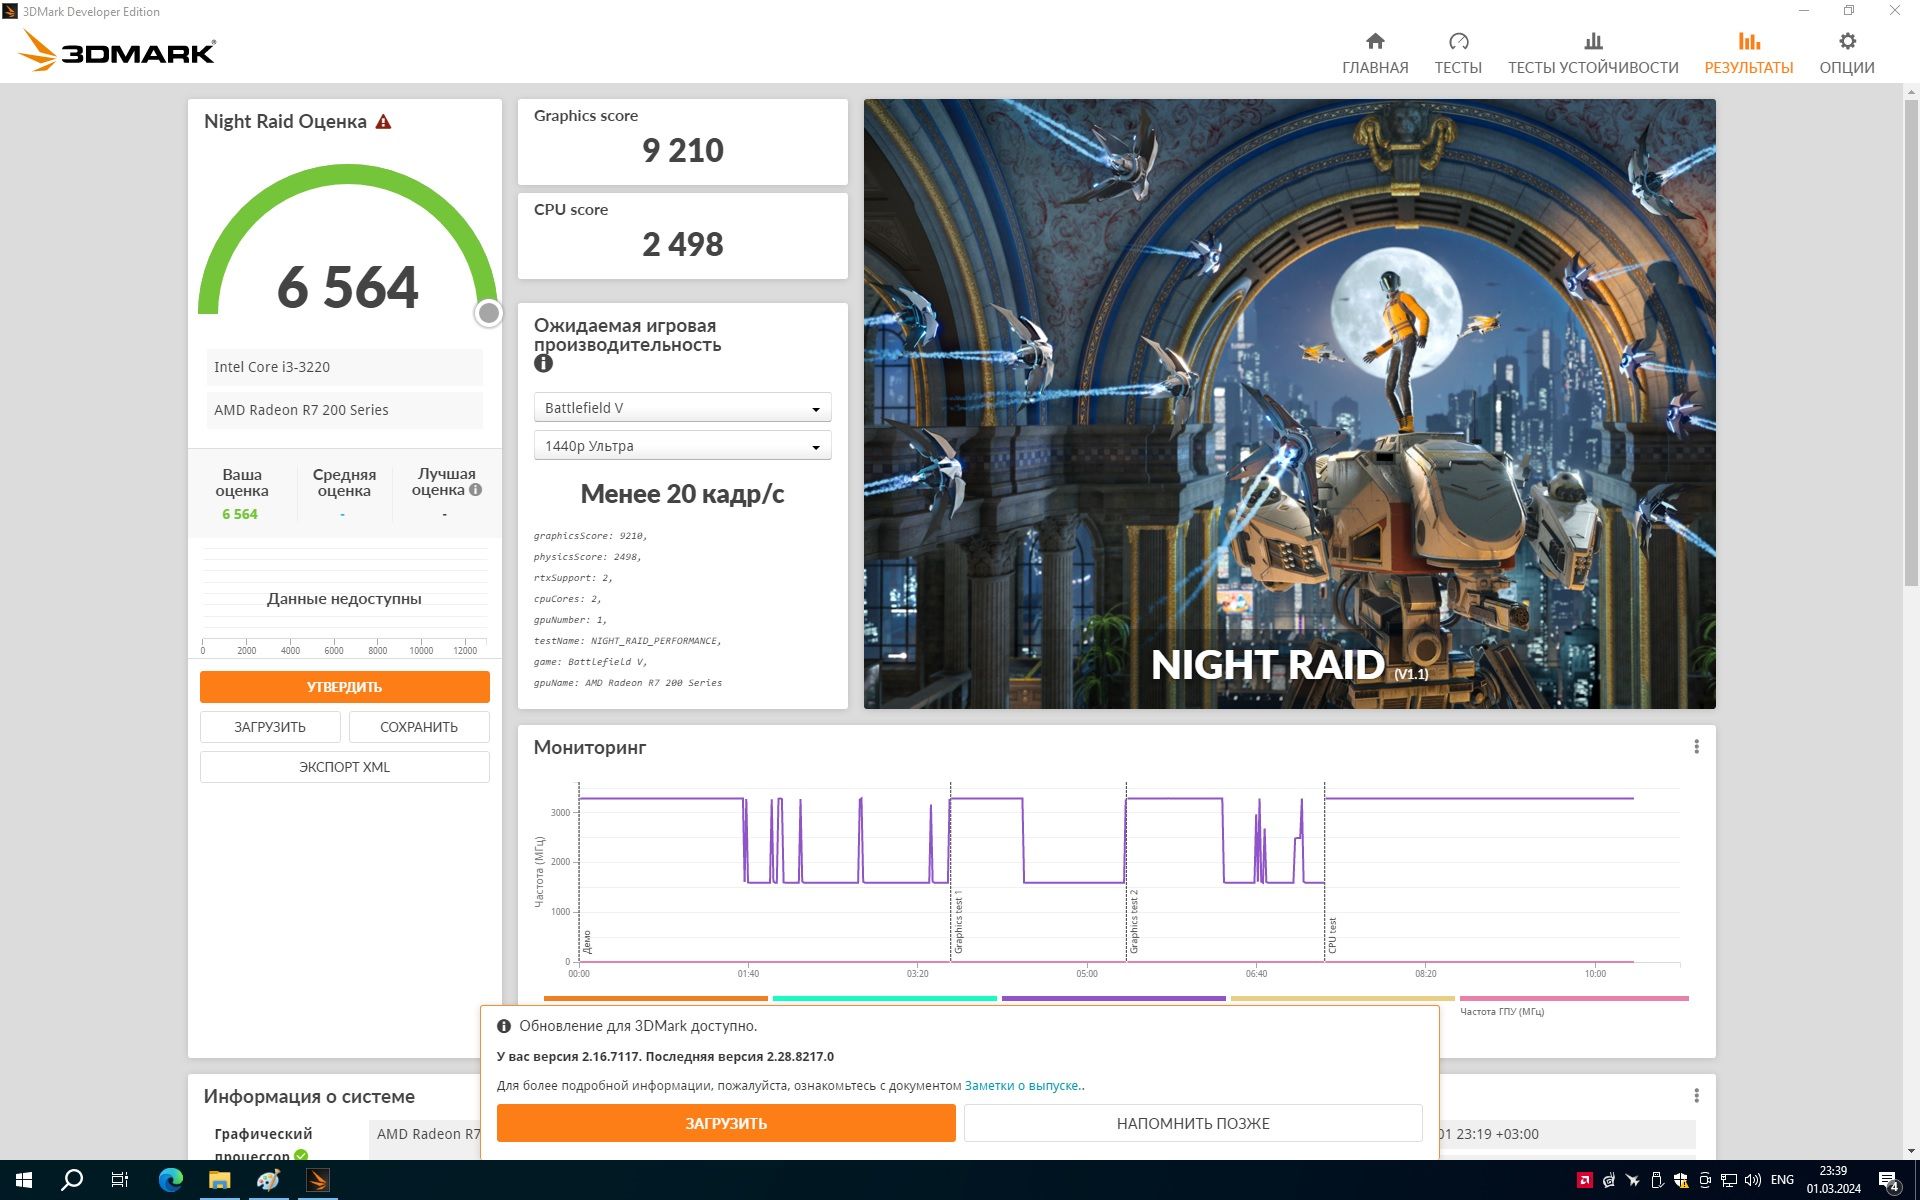Click the УТВЕРДИТЬ button
1920x1200 pixels.
click(x=344, y=687)
